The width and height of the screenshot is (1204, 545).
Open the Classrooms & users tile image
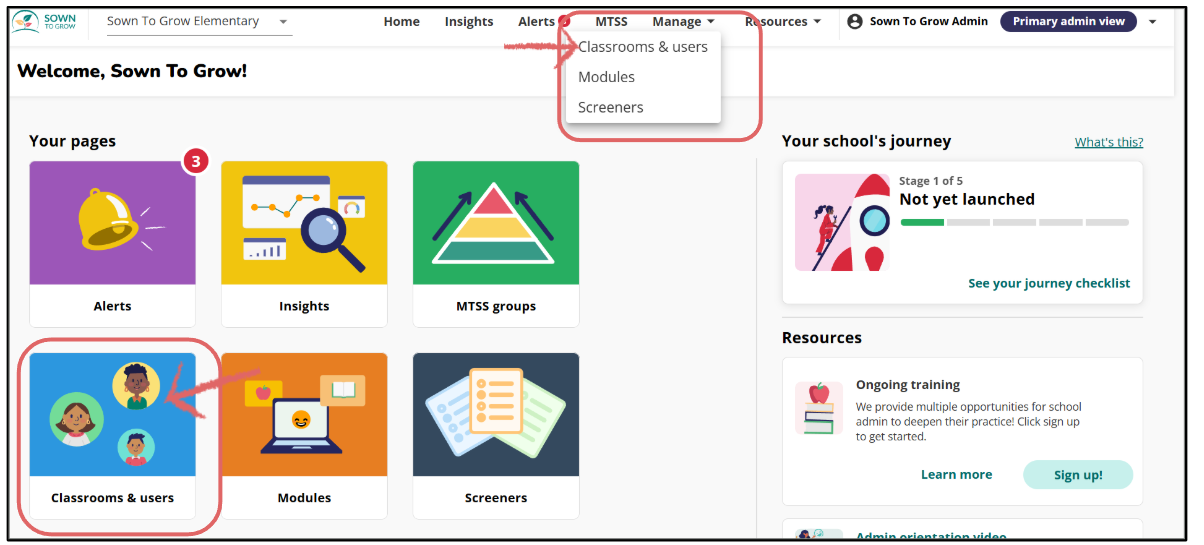coord(112,415)
